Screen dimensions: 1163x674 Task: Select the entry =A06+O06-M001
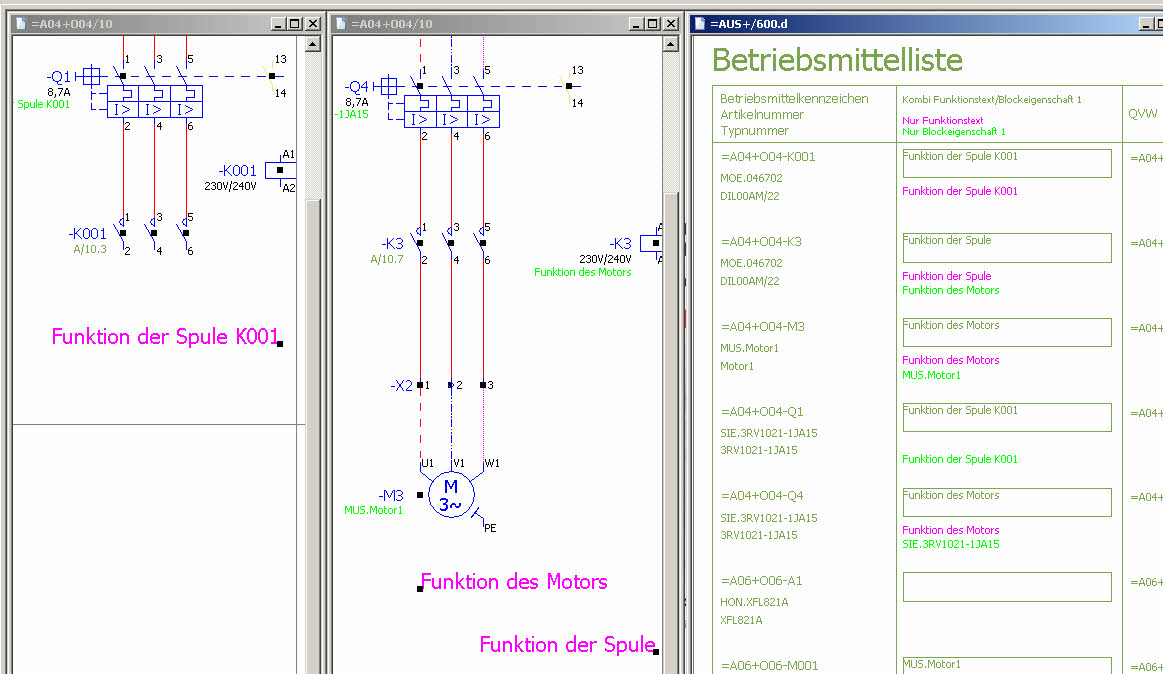[770, 666]
